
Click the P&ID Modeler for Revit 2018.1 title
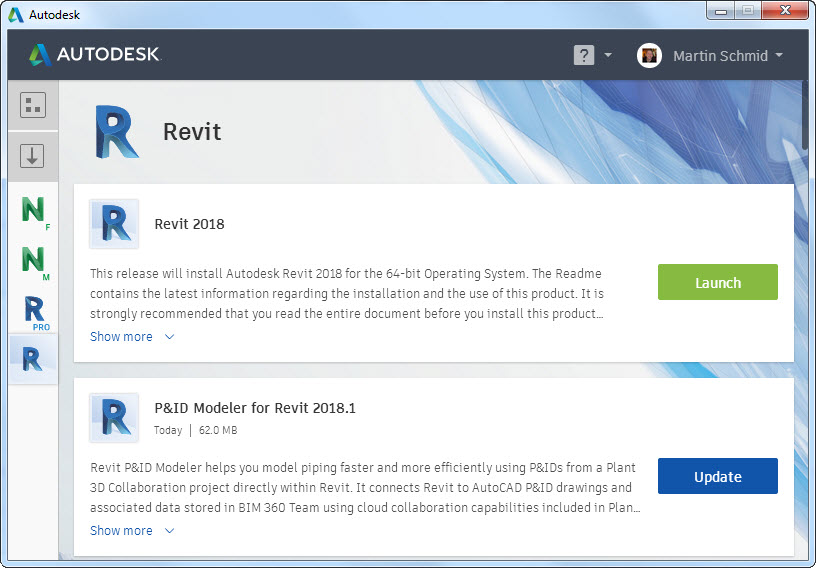click(255, 408)
